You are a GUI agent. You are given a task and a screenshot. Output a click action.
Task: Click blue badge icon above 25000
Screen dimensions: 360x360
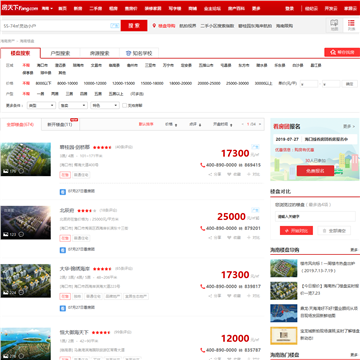tap(255, 210)
